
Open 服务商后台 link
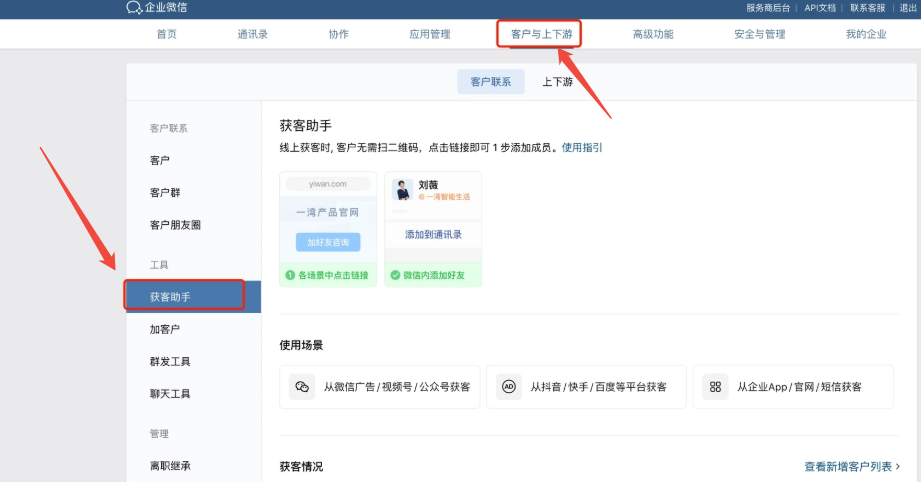[768, 8]
